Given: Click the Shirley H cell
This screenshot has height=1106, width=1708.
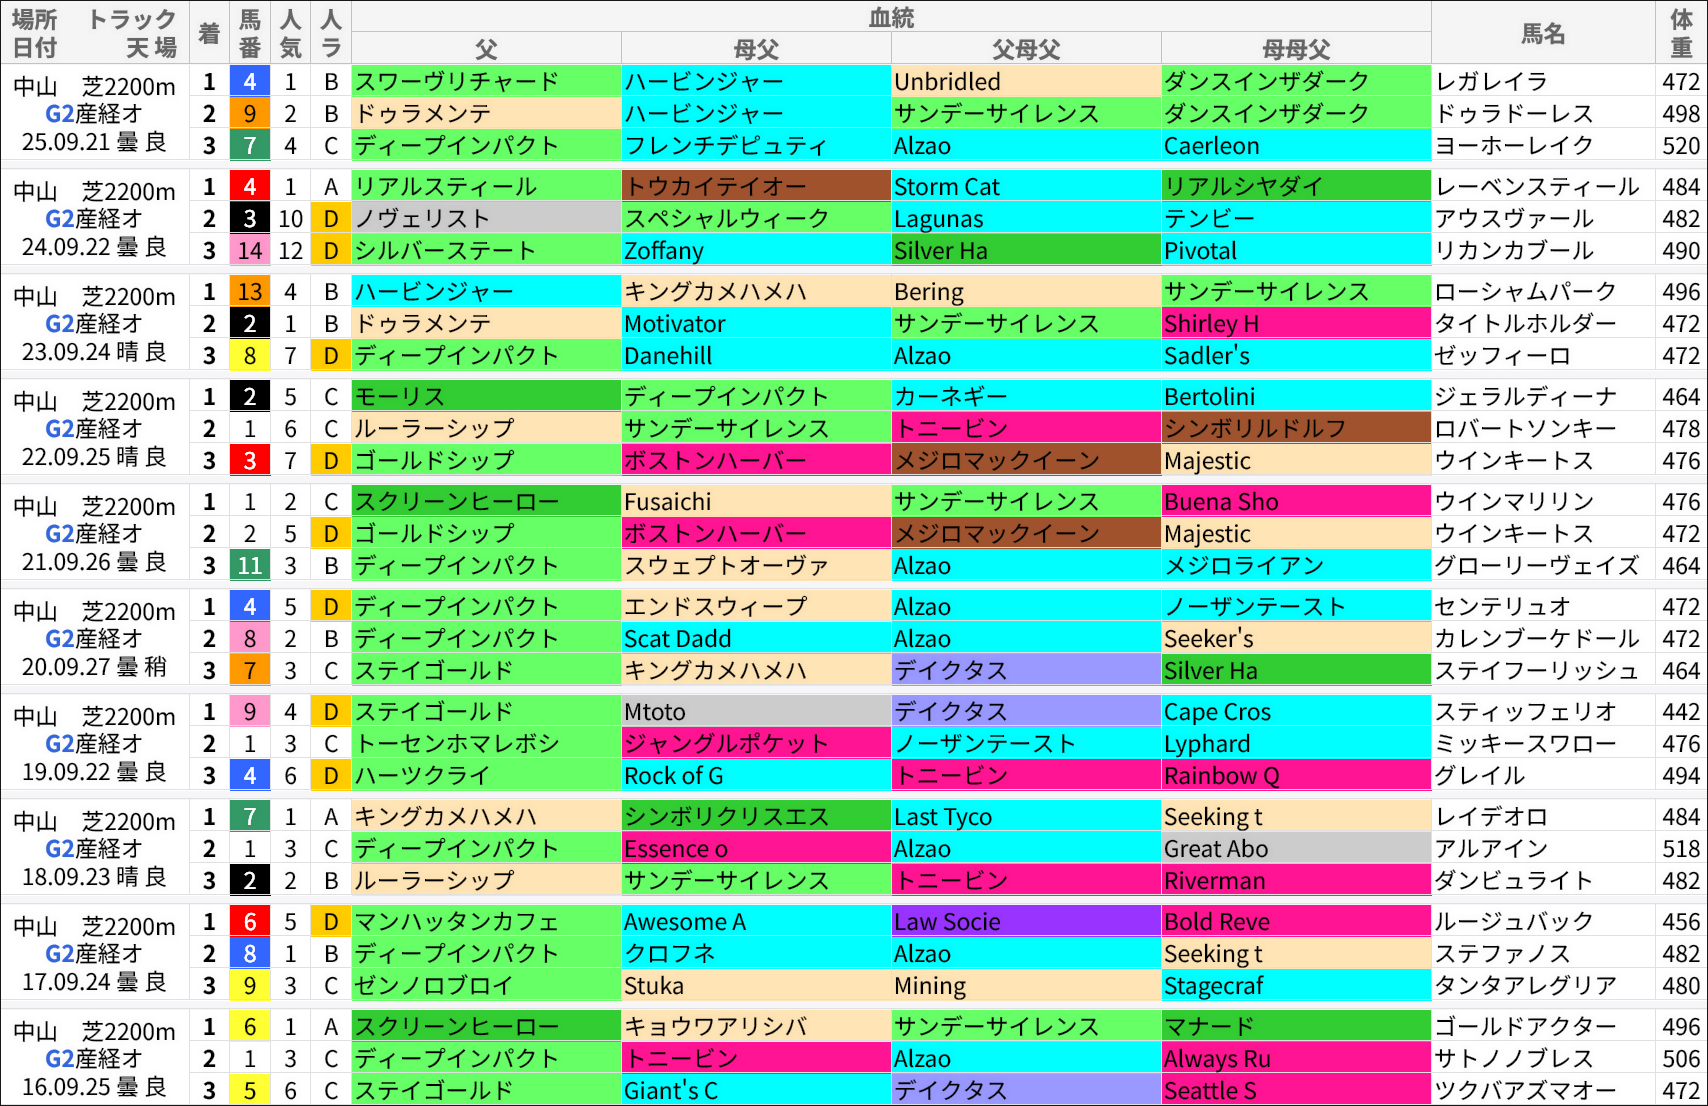Looking at the screenshot, I should (1296, 324).
